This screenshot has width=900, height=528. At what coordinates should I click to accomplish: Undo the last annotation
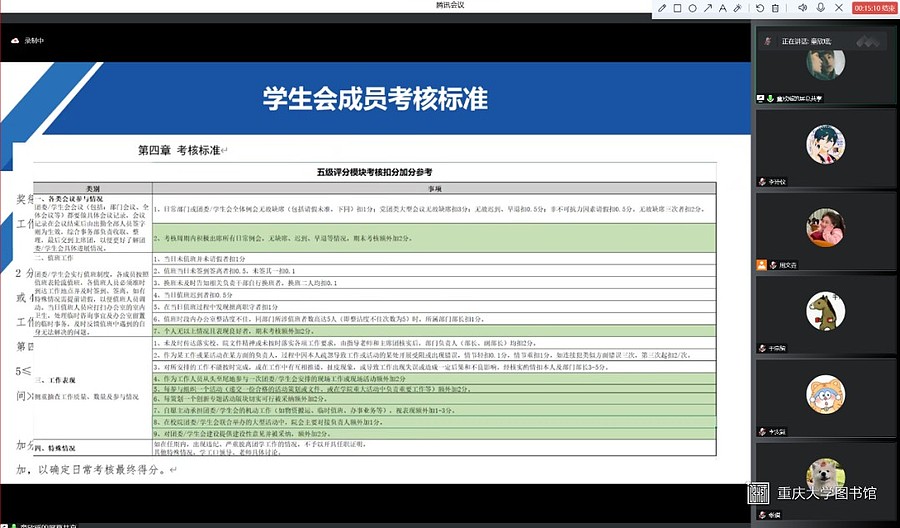pos(760,8)
